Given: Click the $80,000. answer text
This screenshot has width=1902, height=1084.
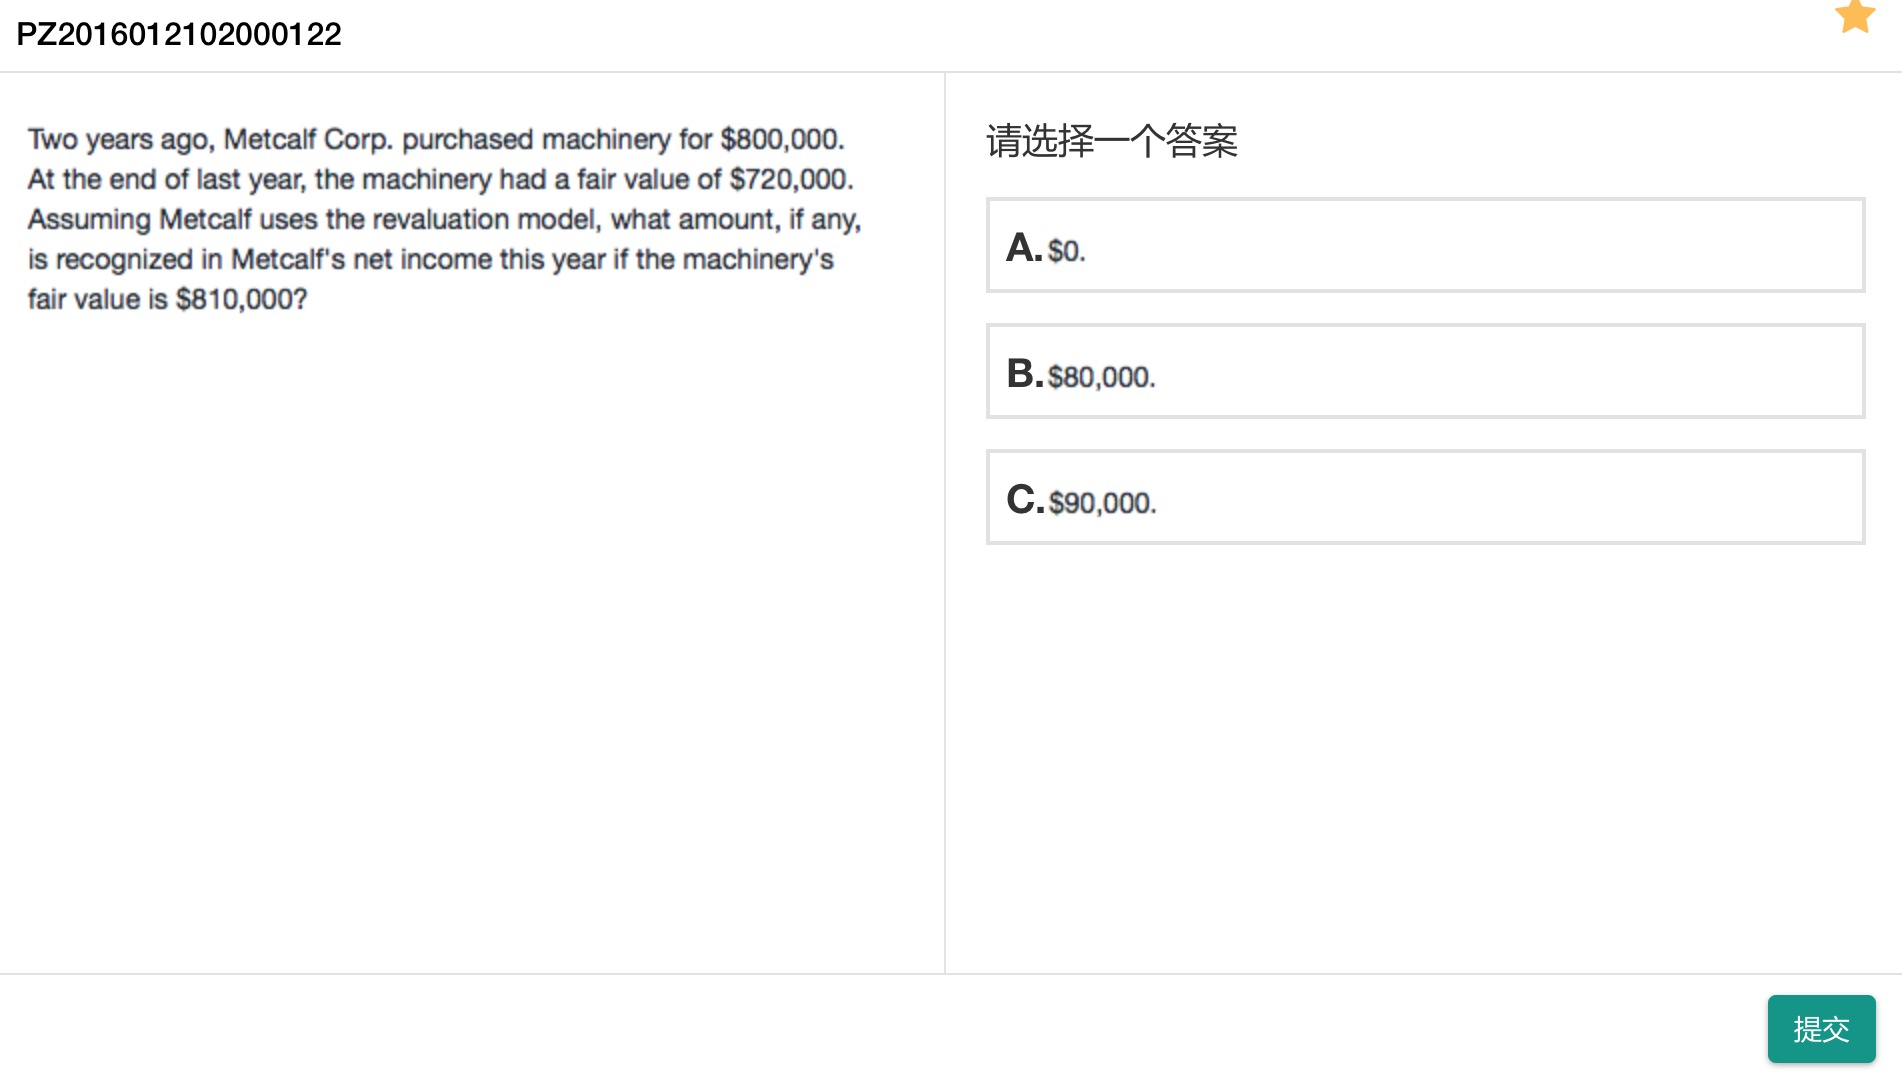Looking at the screenshot, I should [1101, 377].
